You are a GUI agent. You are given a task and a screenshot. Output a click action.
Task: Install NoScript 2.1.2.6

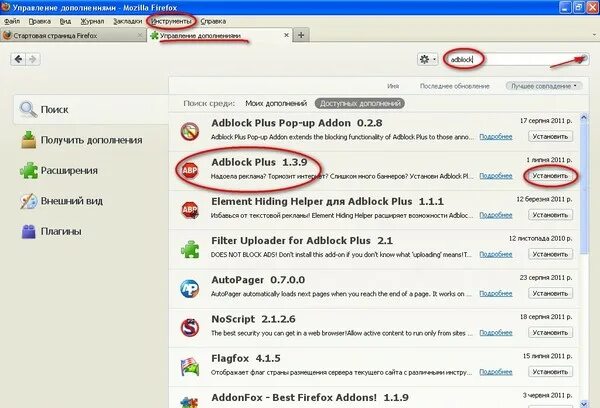pyautogui.click(x=550, y=333)
